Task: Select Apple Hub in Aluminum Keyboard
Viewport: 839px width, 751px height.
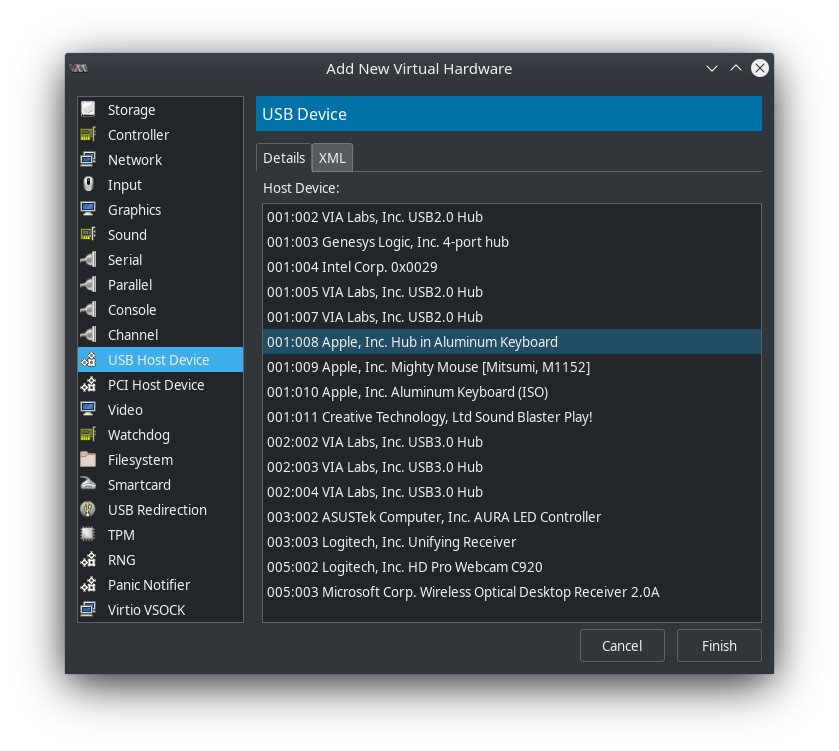Action: (512, 342)
